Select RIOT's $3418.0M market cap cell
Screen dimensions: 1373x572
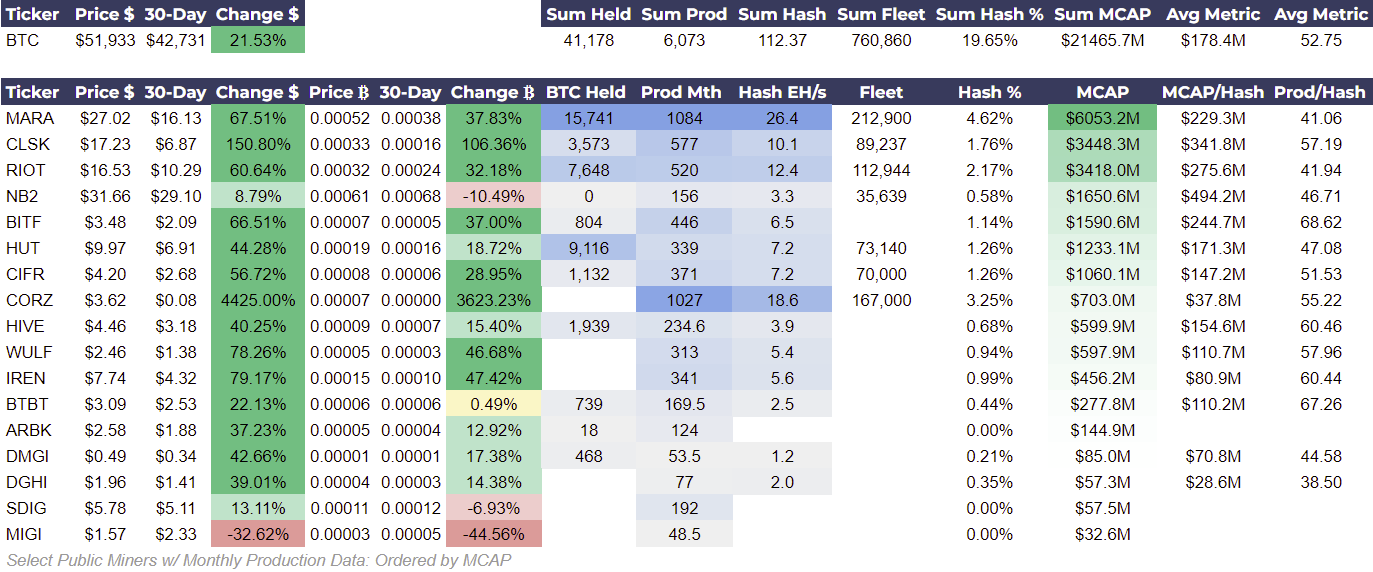tap(1103, 170)
